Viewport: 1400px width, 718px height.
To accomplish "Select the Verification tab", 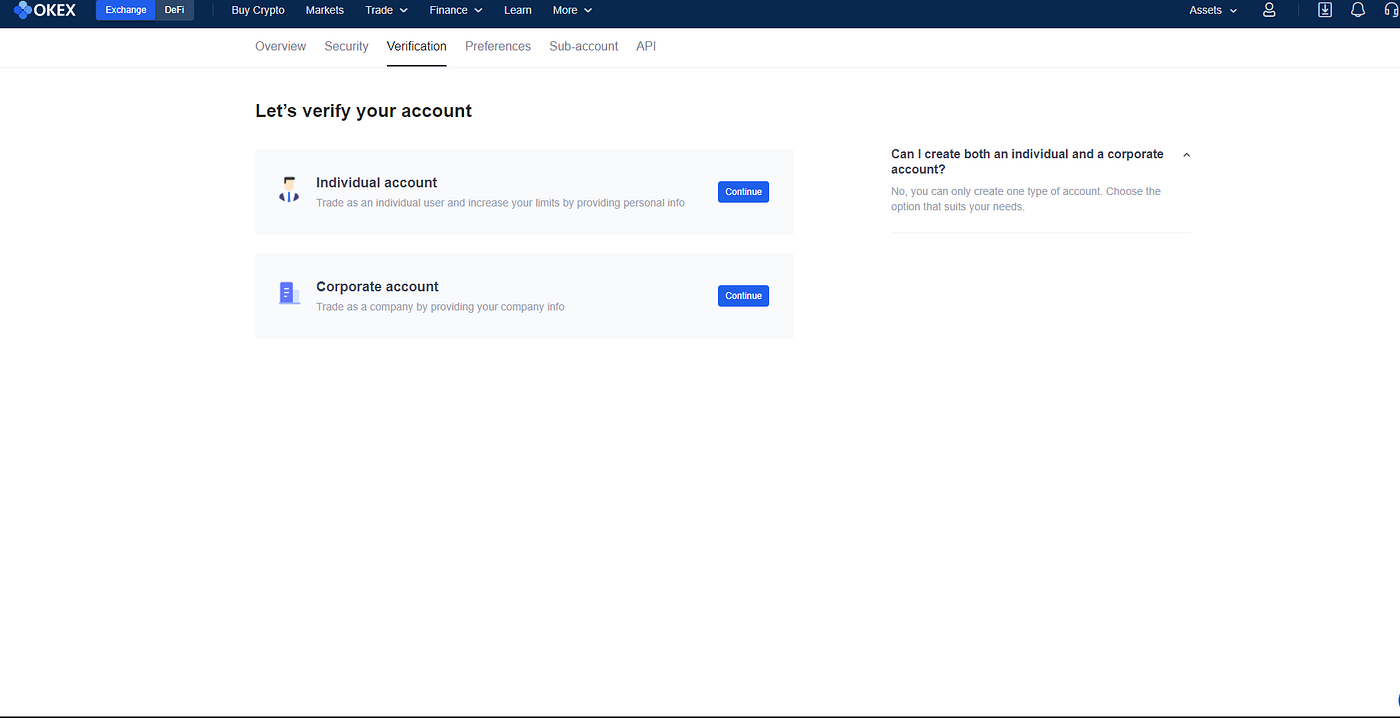I will pos(417,46).
